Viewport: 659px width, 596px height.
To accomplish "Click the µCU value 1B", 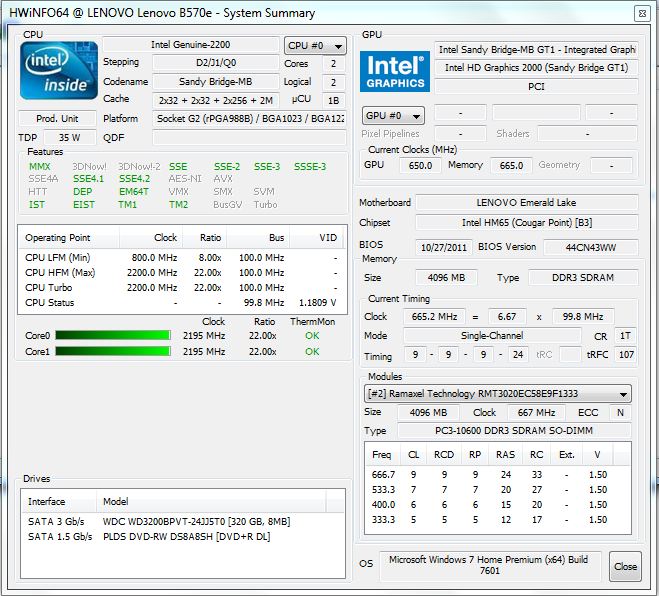I will click(334, 100).
